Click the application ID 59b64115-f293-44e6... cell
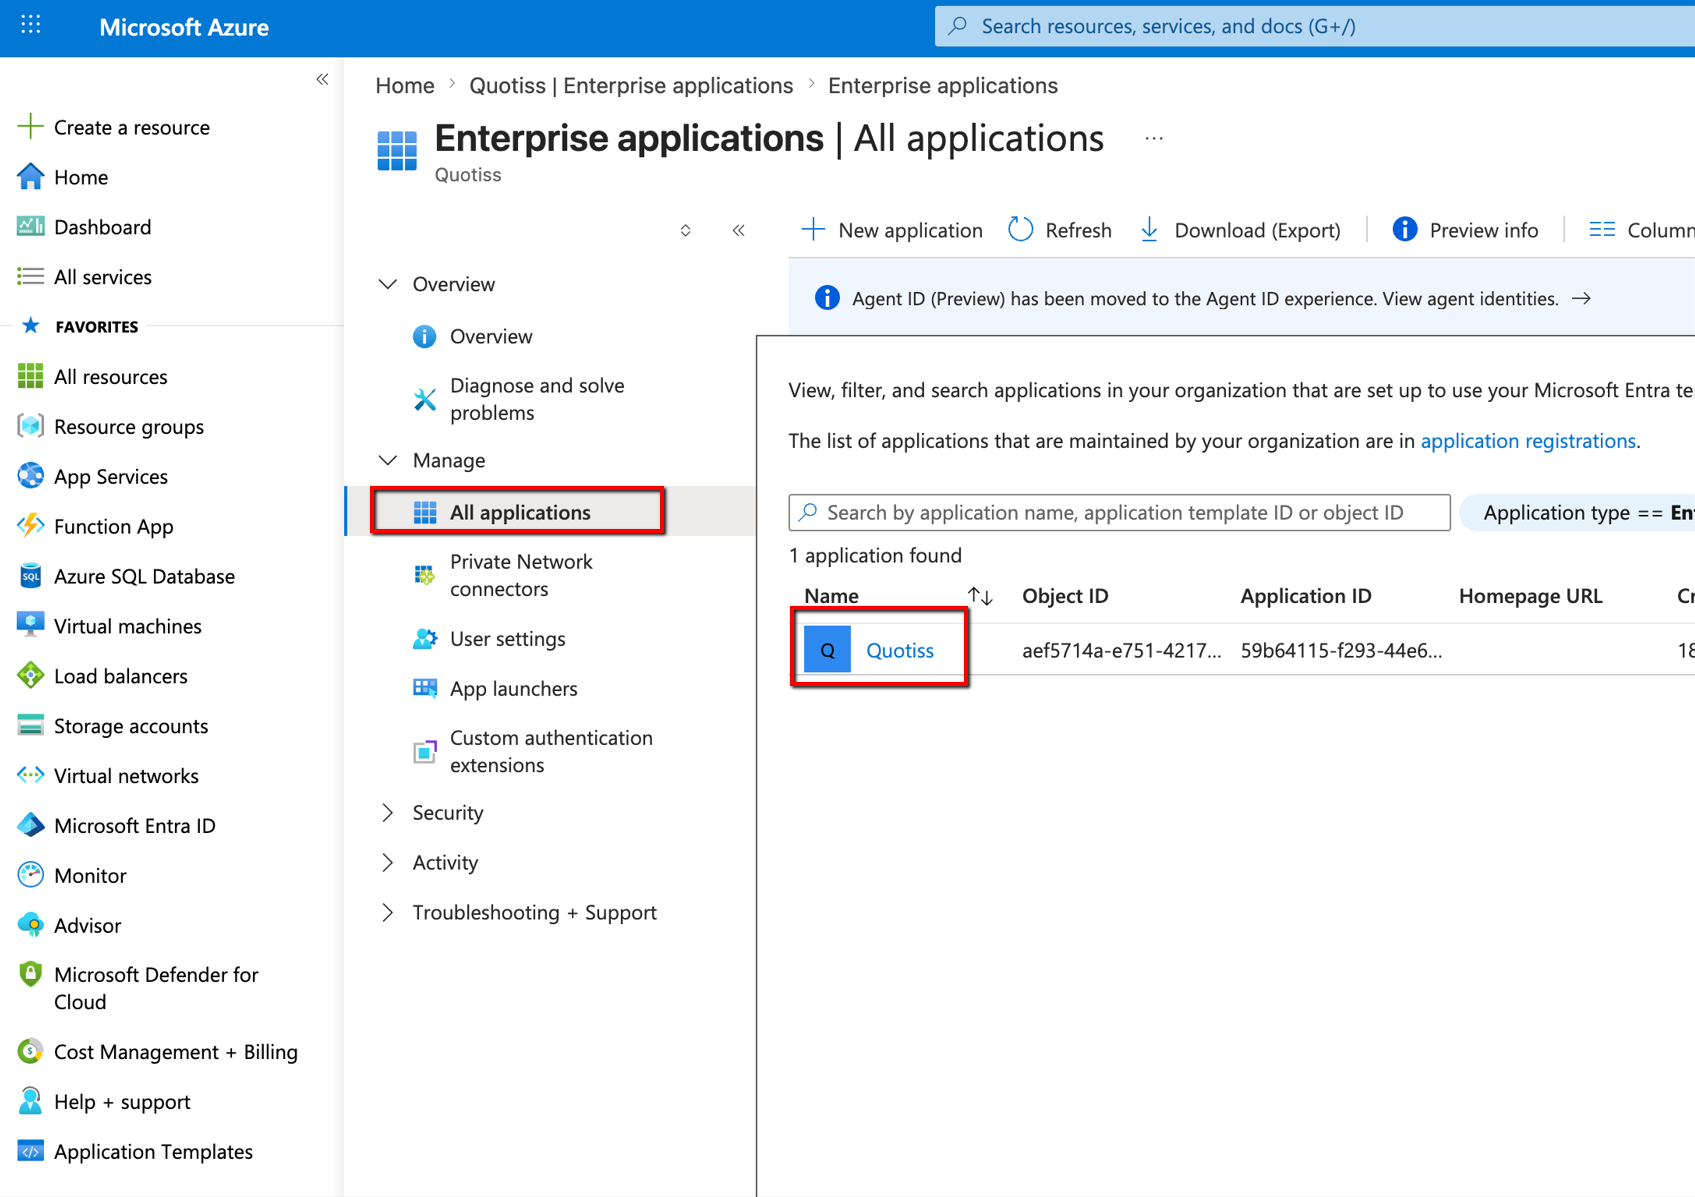The width and height of the screenshot is (1695, 1197). click(x=1341, y=651)
